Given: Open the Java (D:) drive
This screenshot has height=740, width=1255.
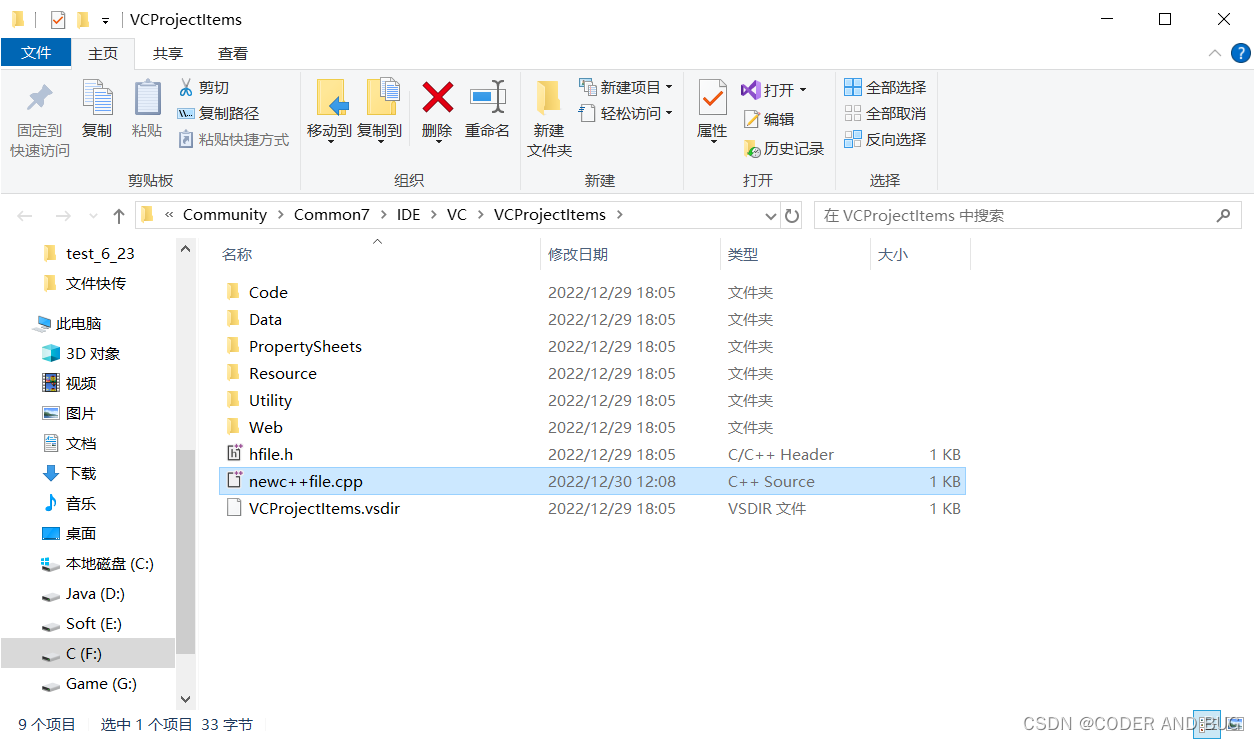Looking at the screenshot, I should 95,593.
